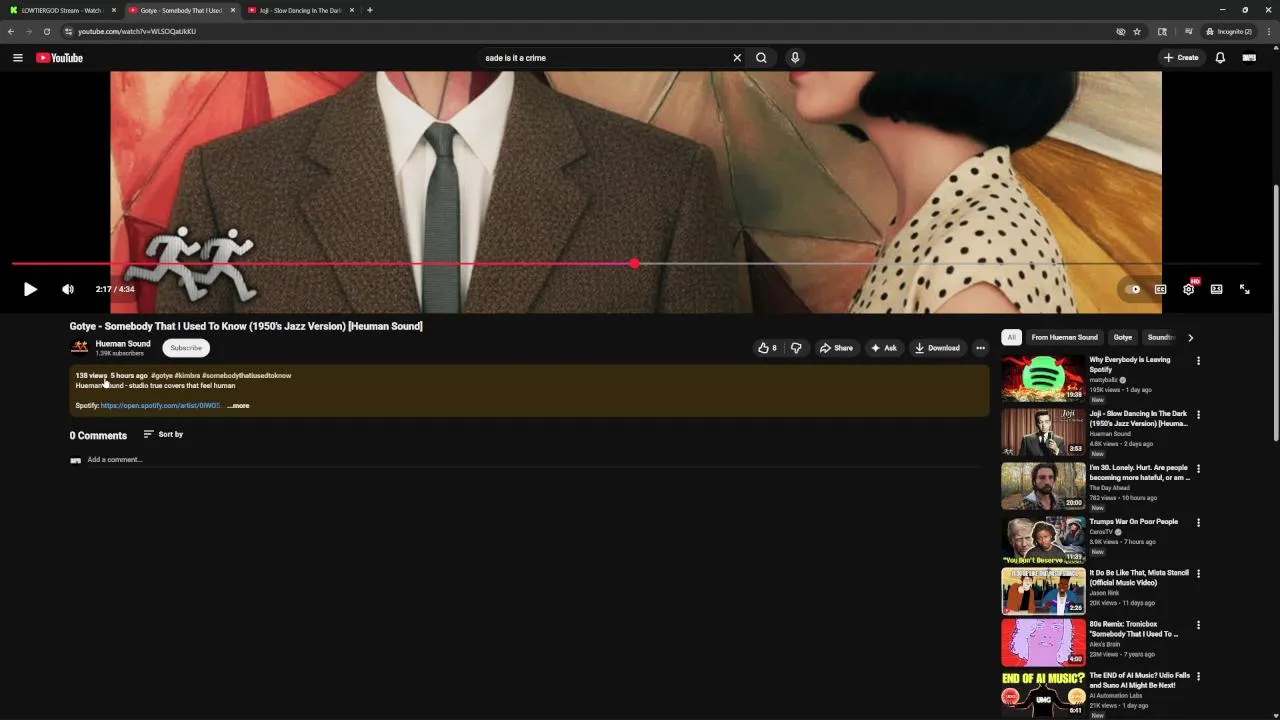Open Why Everybody Is Leaving Spotify thumbnail
This screenshot has height=720, width=1280.
coord(1043,378)
